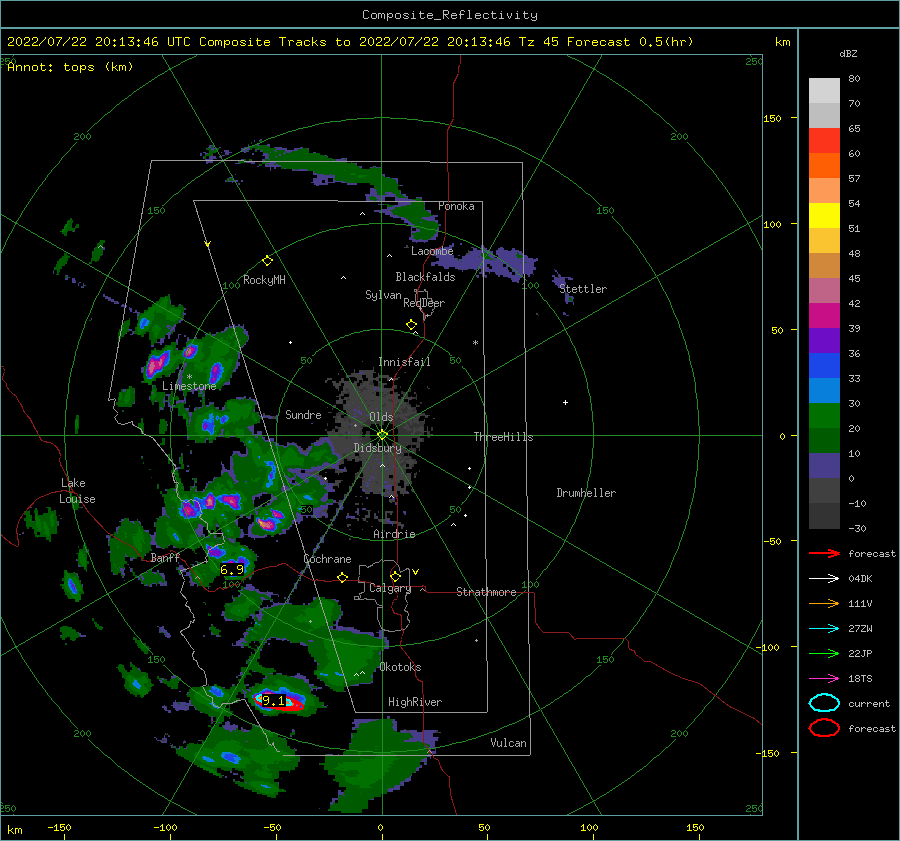The image size is (900, 841).
Task: Click the RedDeer city label
Action: click(x=424, y=303)
